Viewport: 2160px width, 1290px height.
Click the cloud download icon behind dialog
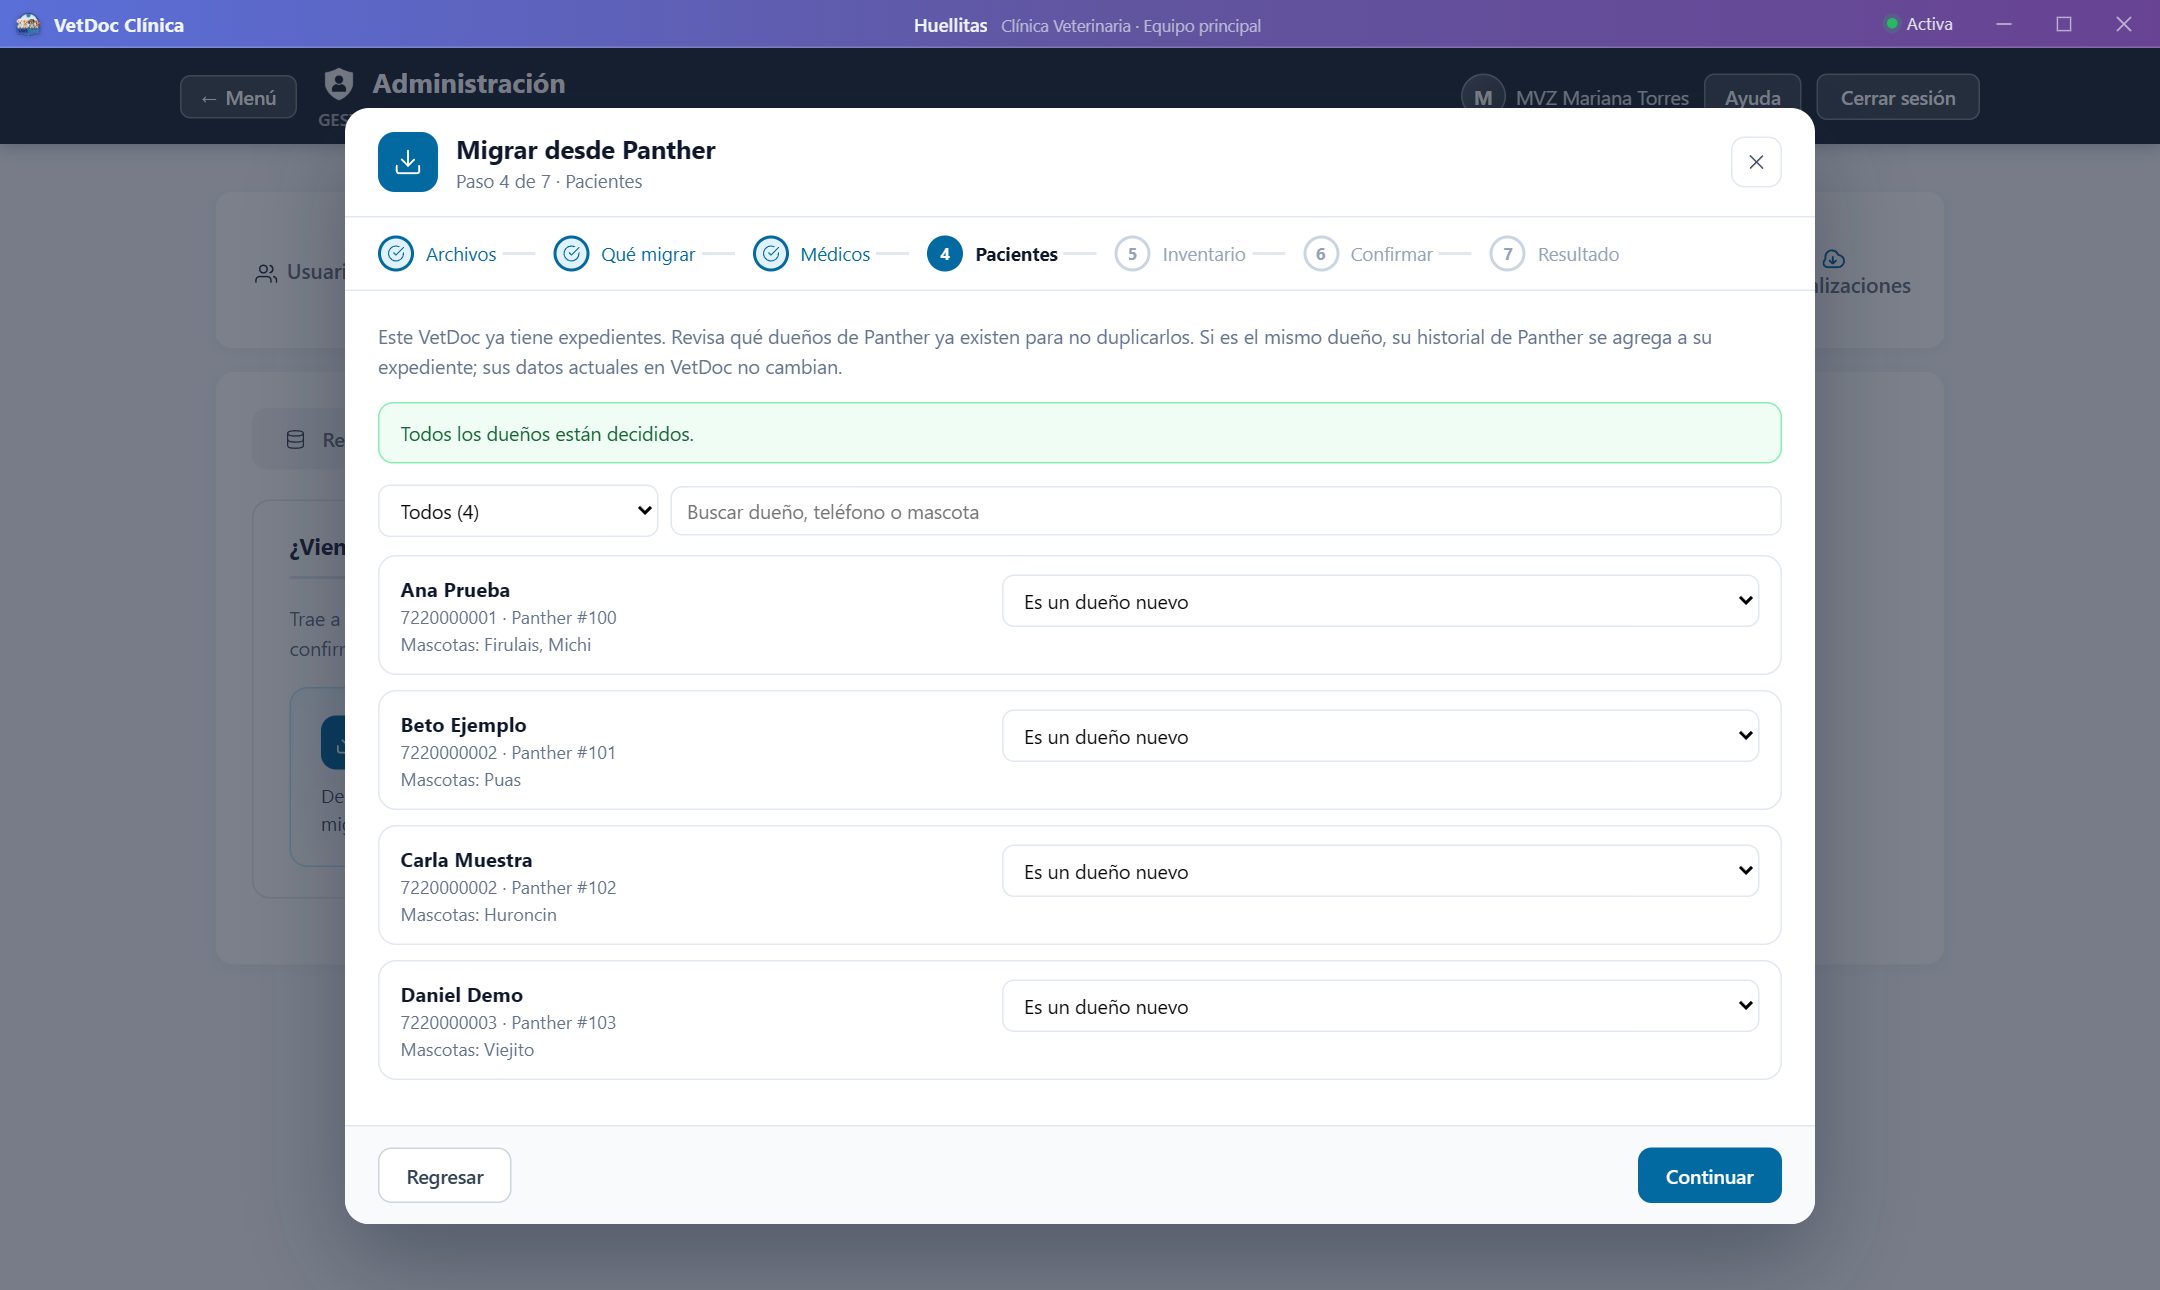tap(1834, 259)
